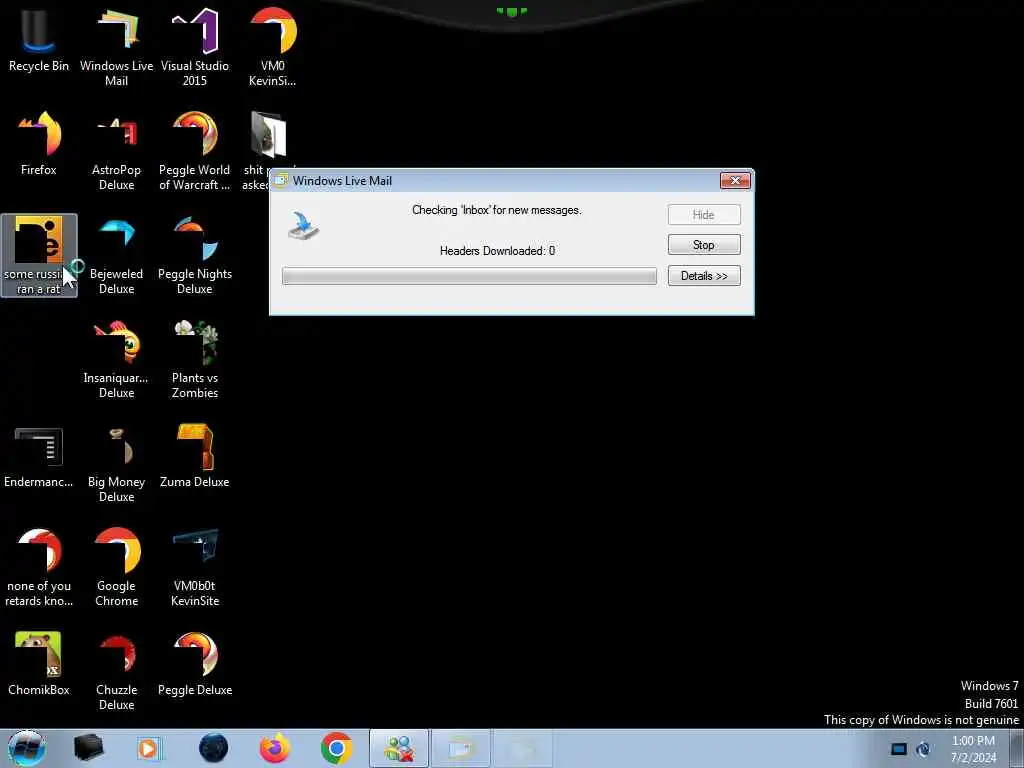Open the Visual Studio 2015 desktop shortcut
Screen dimensions: 1024x768
(195, 47)
